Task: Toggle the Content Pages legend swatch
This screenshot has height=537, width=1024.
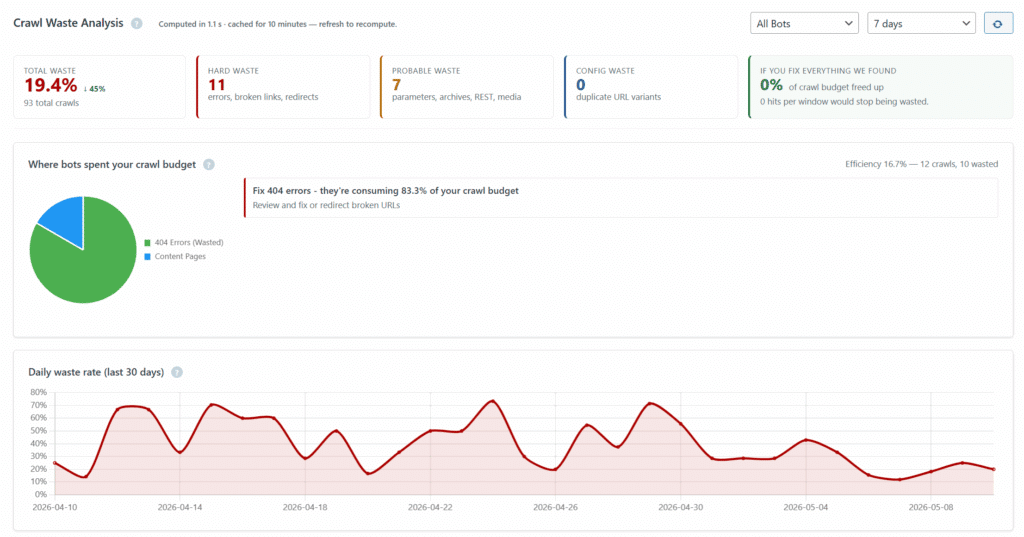Action: pyautogui.click(x=148, y=257)
